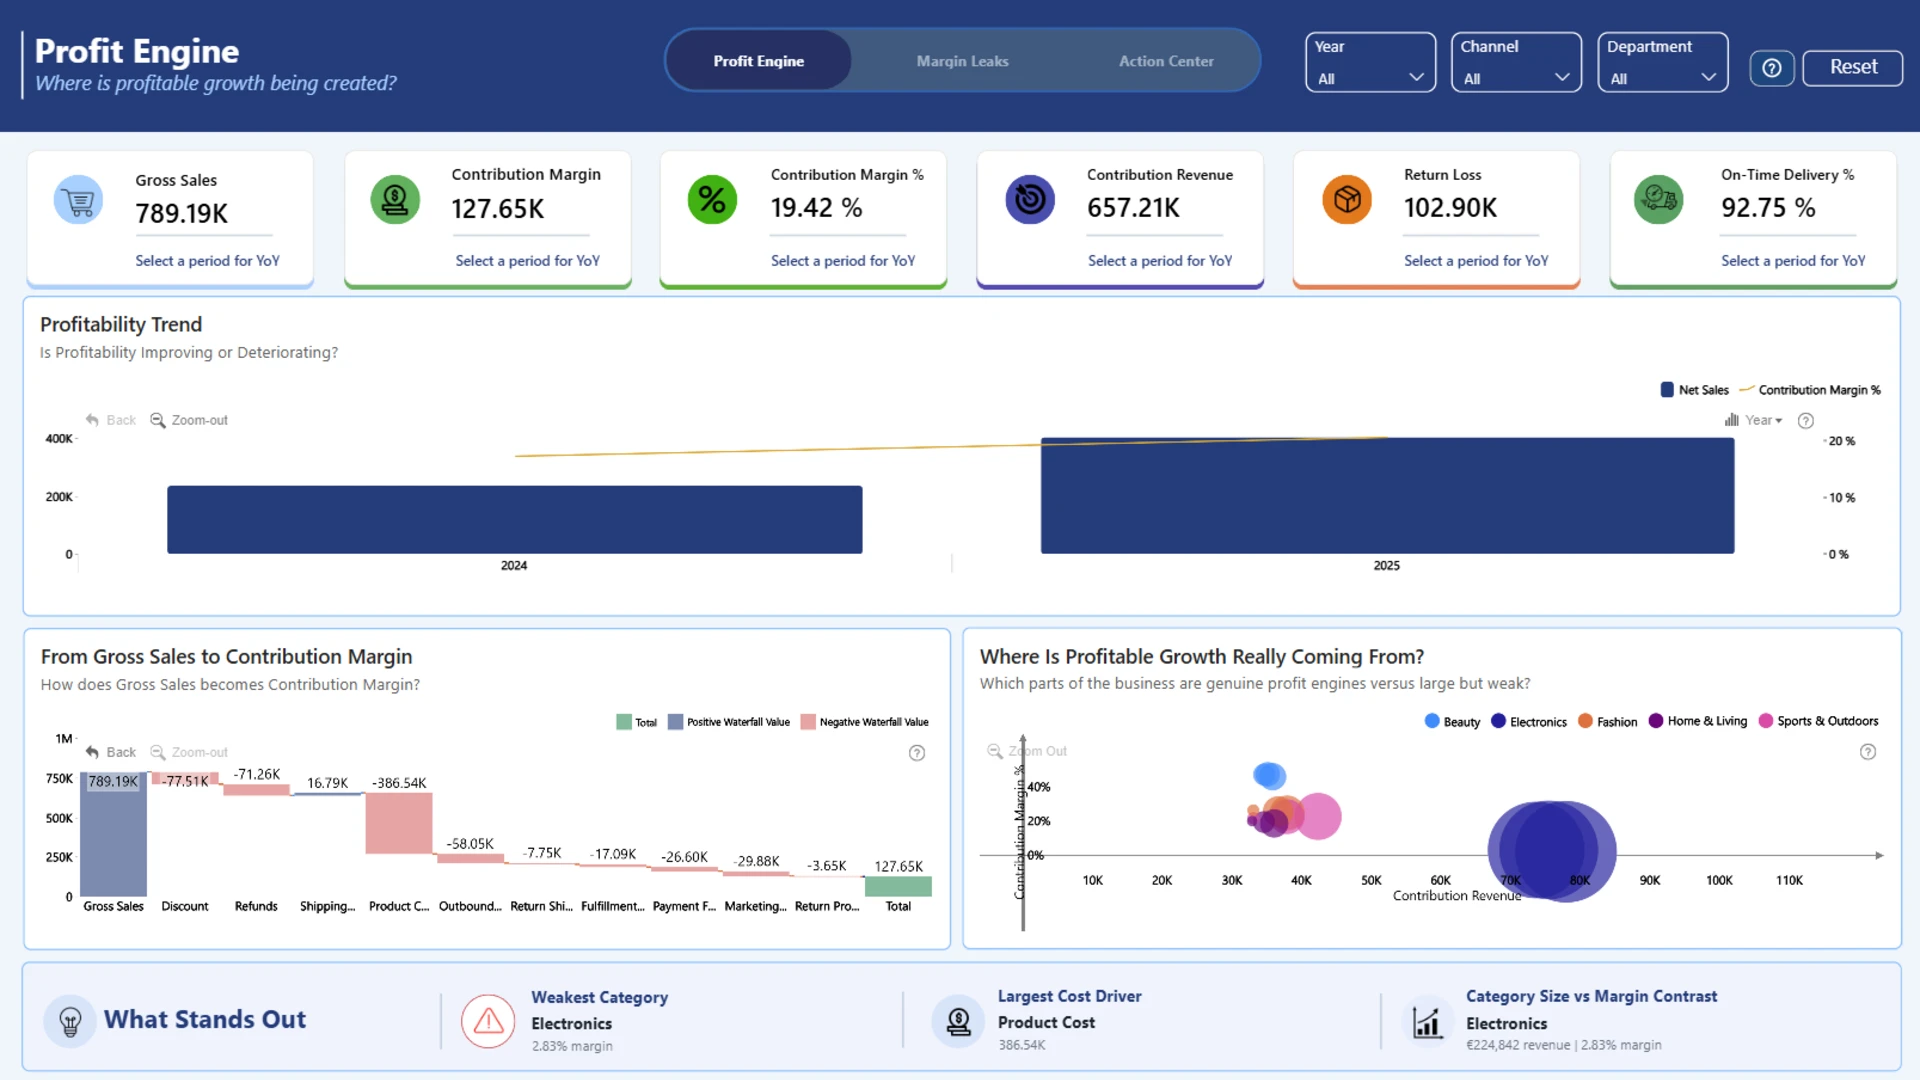Click the On-Time Delivery truck icon
The height and width of the screenshot is (1080, 1920).
point(1659,200)
